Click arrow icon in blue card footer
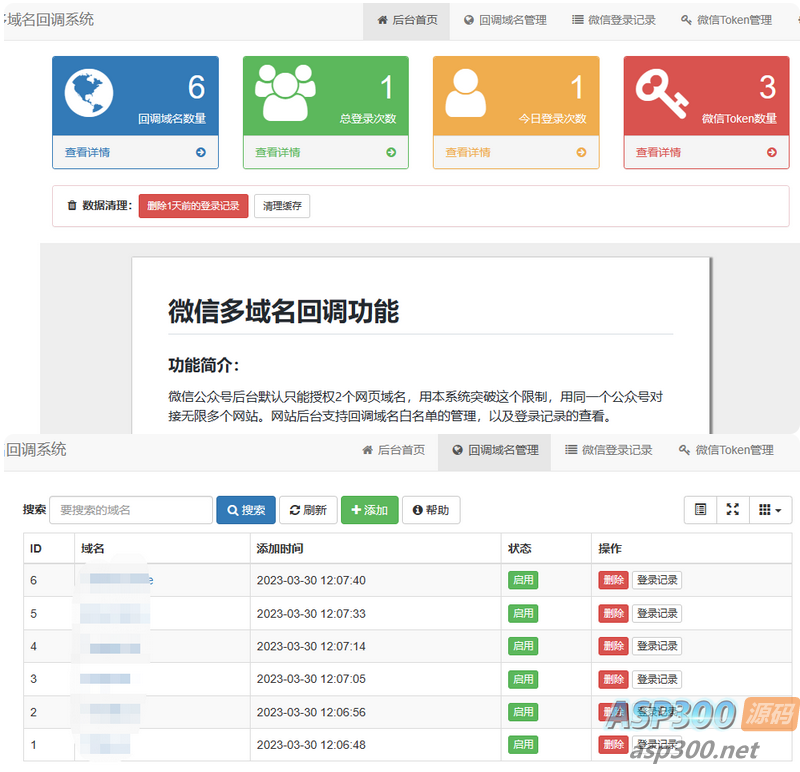The width and height of the screenshot is (800, 772). [200, 152]
